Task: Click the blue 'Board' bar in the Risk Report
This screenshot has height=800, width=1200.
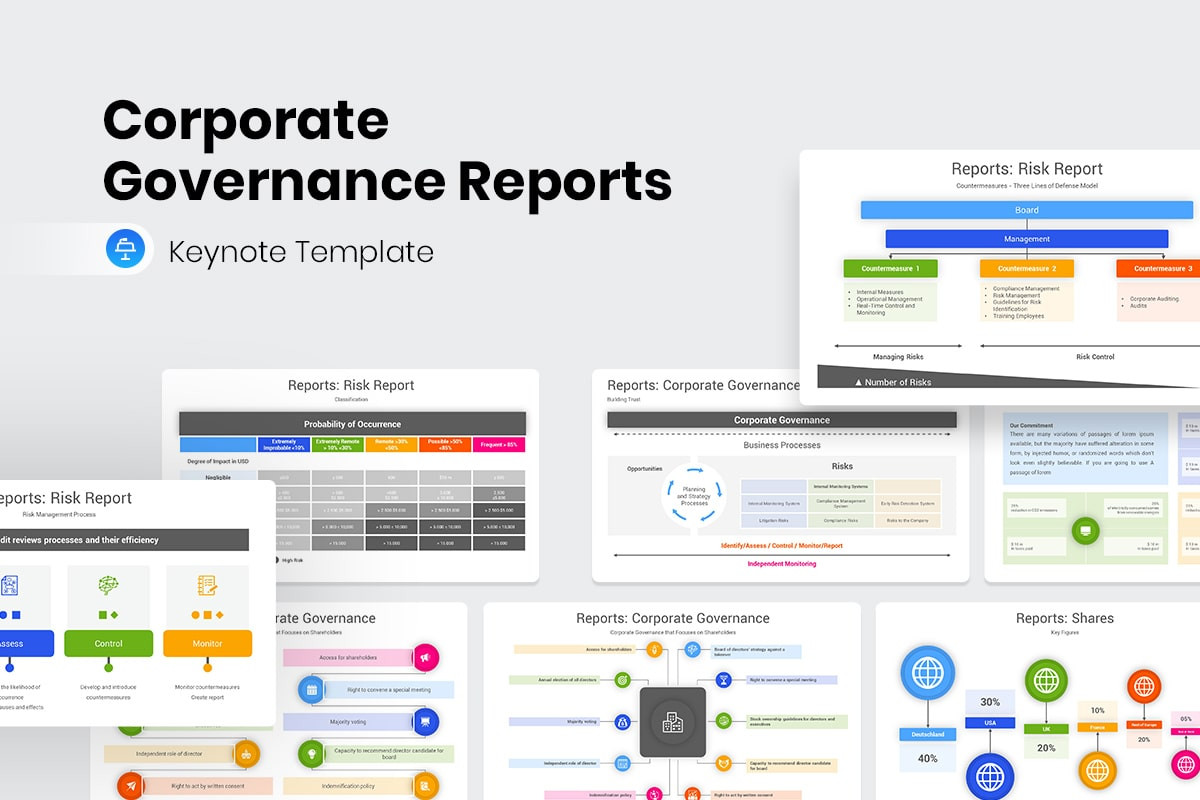Action: pyautogui.click(x=1026, y=209)
